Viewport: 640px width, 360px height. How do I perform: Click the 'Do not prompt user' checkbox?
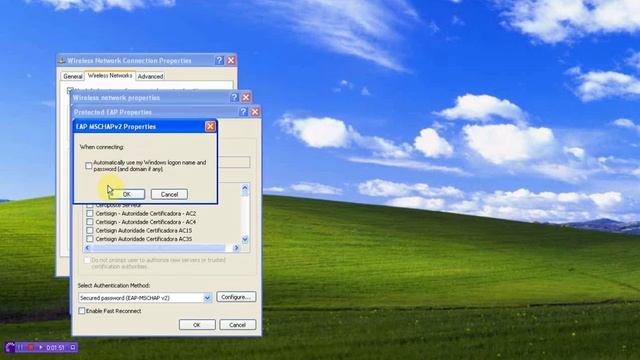click(x=87, y=260)
